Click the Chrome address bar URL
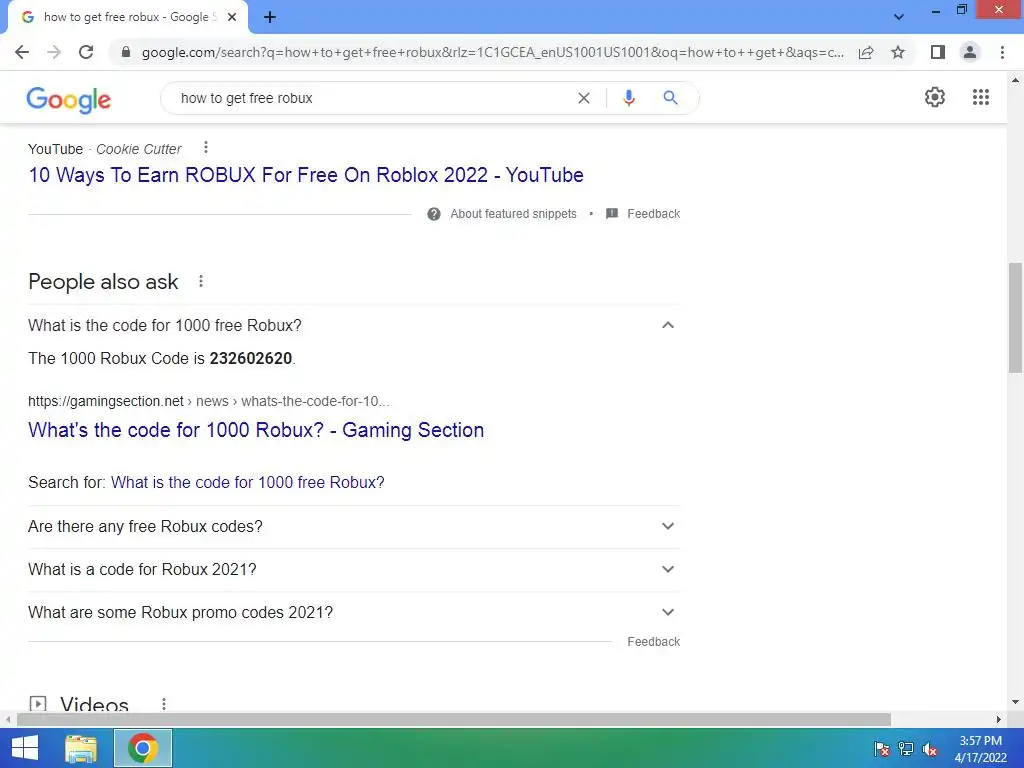Viewport: 1024px width, 768px height. point(492,52)
